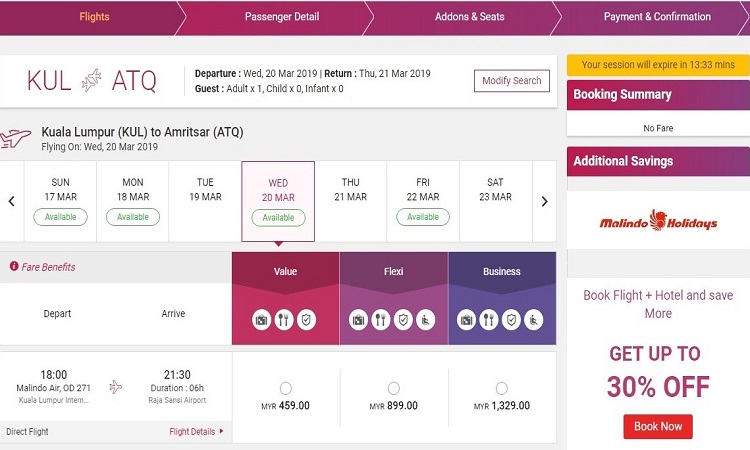Click the meal icon under Flexi fare

381,320
